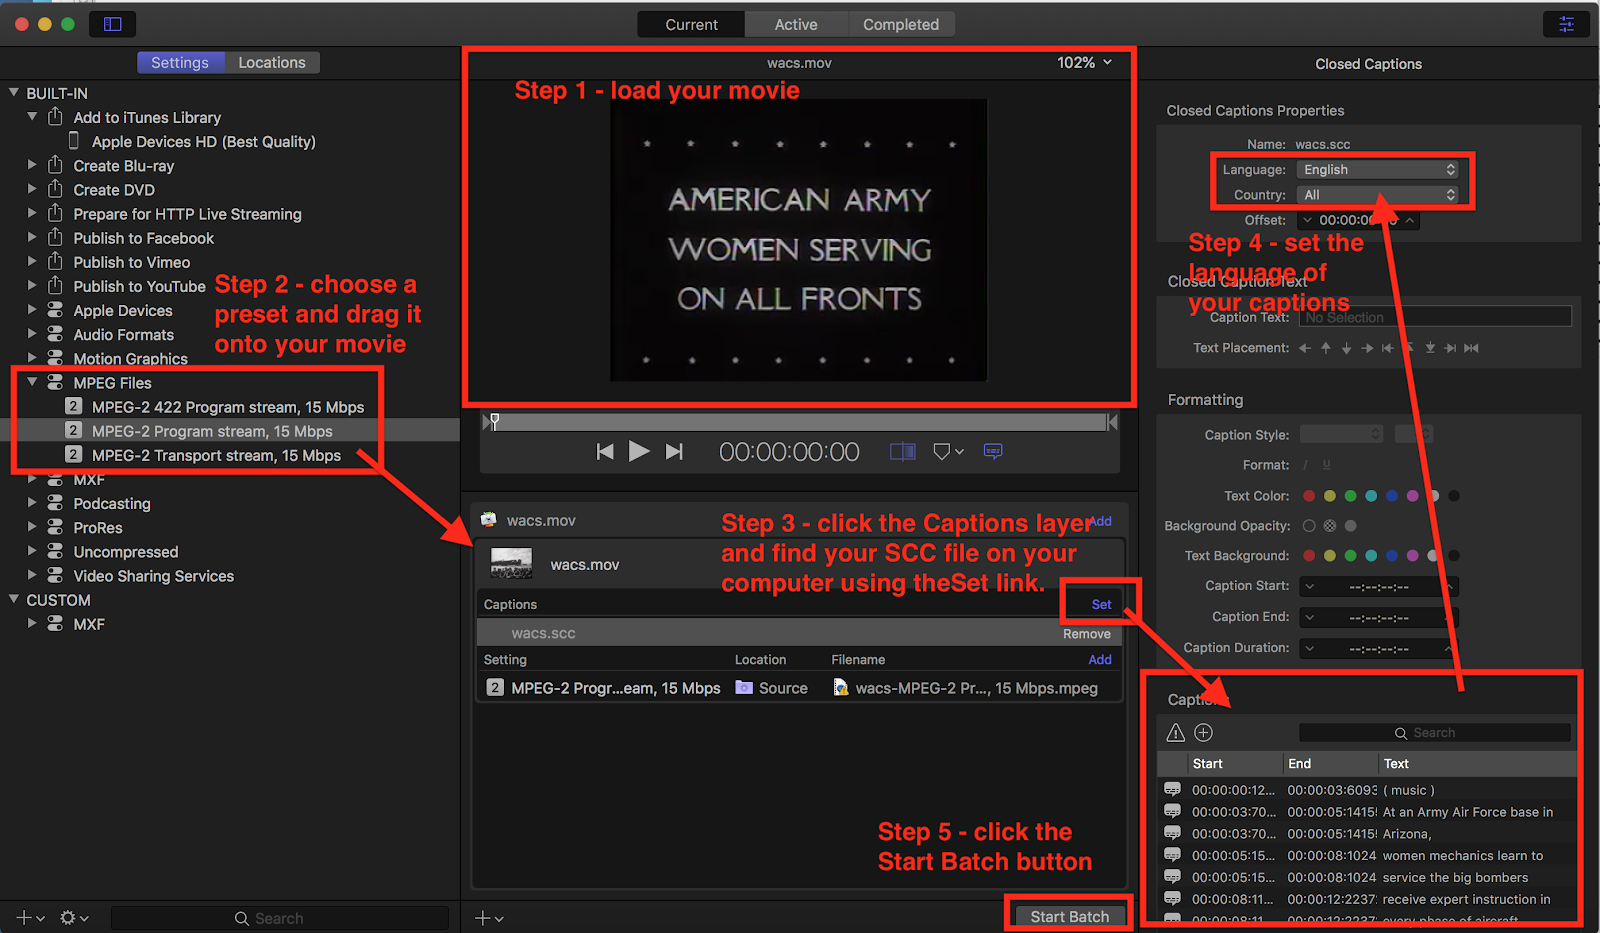Click the ProRes group icon
The width and height of the screenshot is (1600, 933).
(x=55, y=527)
